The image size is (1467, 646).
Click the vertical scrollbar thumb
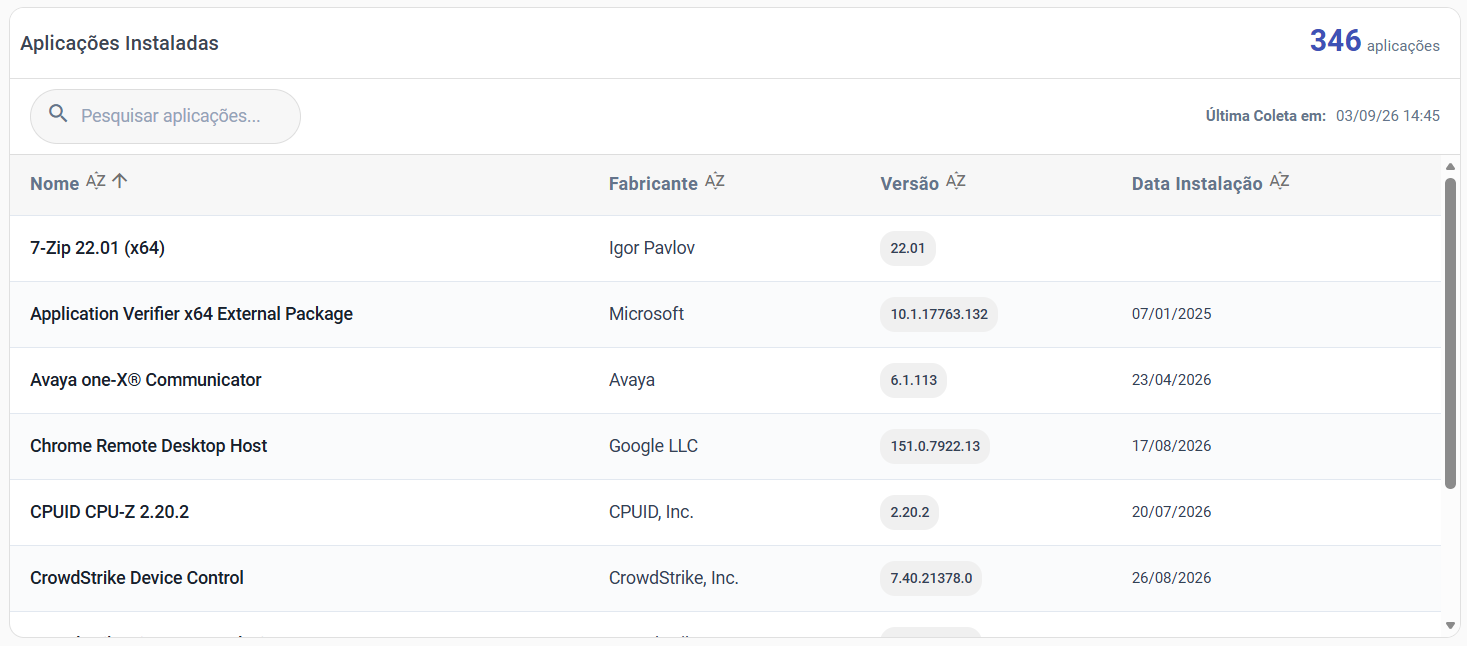tap(1451, 333)
